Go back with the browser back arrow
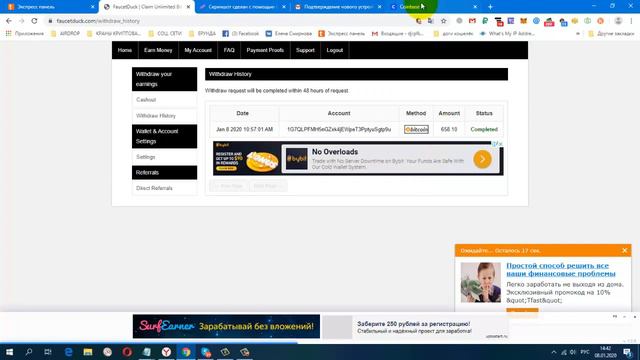The width and height of the screenshot is (640, 360). 9,21
